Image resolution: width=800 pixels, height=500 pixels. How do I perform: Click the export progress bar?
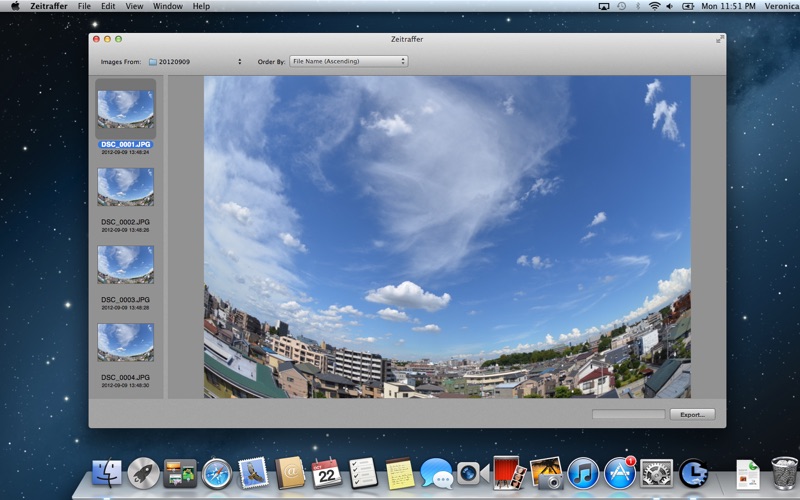pos(627,414)
